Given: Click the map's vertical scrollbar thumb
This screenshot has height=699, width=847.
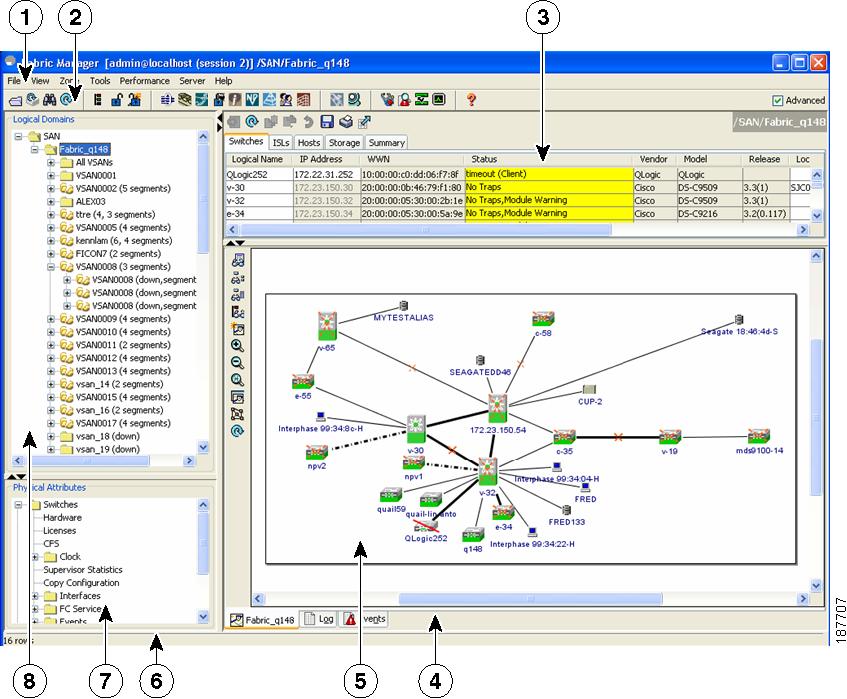Looking at the screenshot, I should pos(816,416).
